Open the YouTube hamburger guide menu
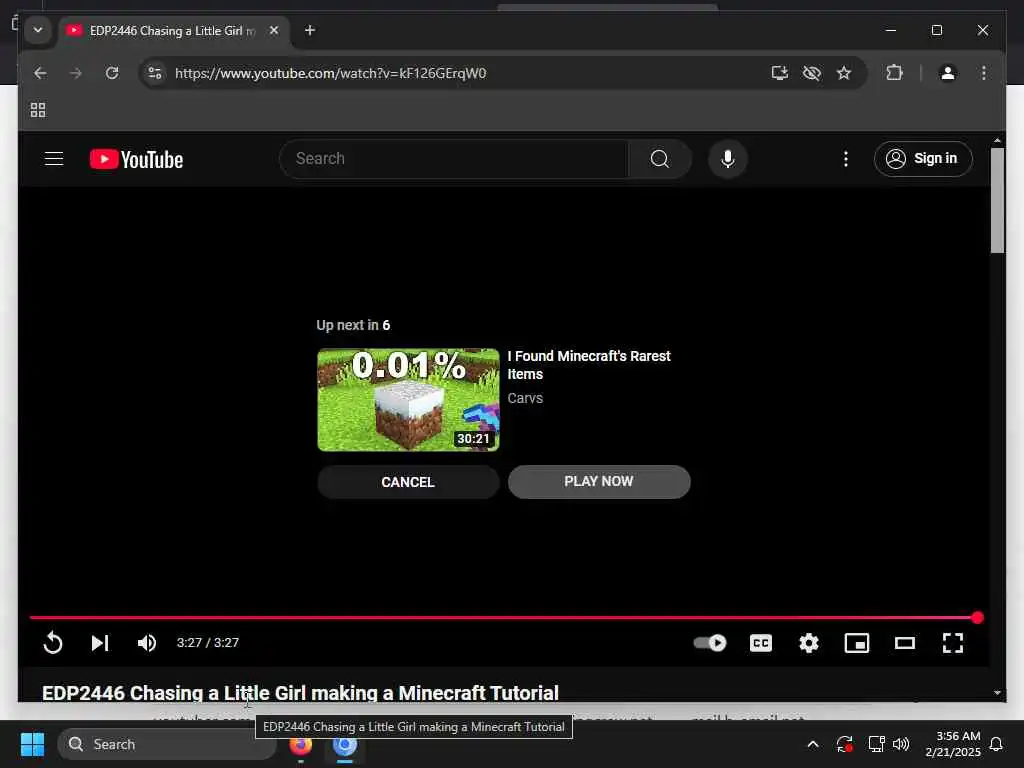This screenshot has height=768, width=1024. coord(54,159)
